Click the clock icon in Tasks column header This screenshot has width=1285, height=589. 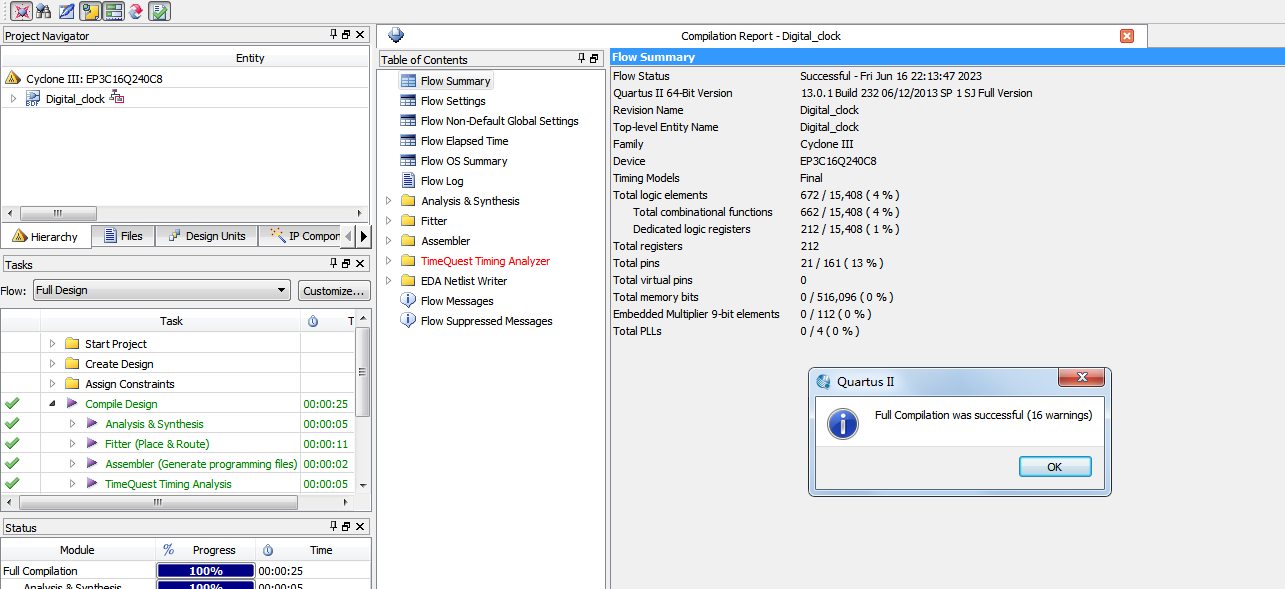313,321
